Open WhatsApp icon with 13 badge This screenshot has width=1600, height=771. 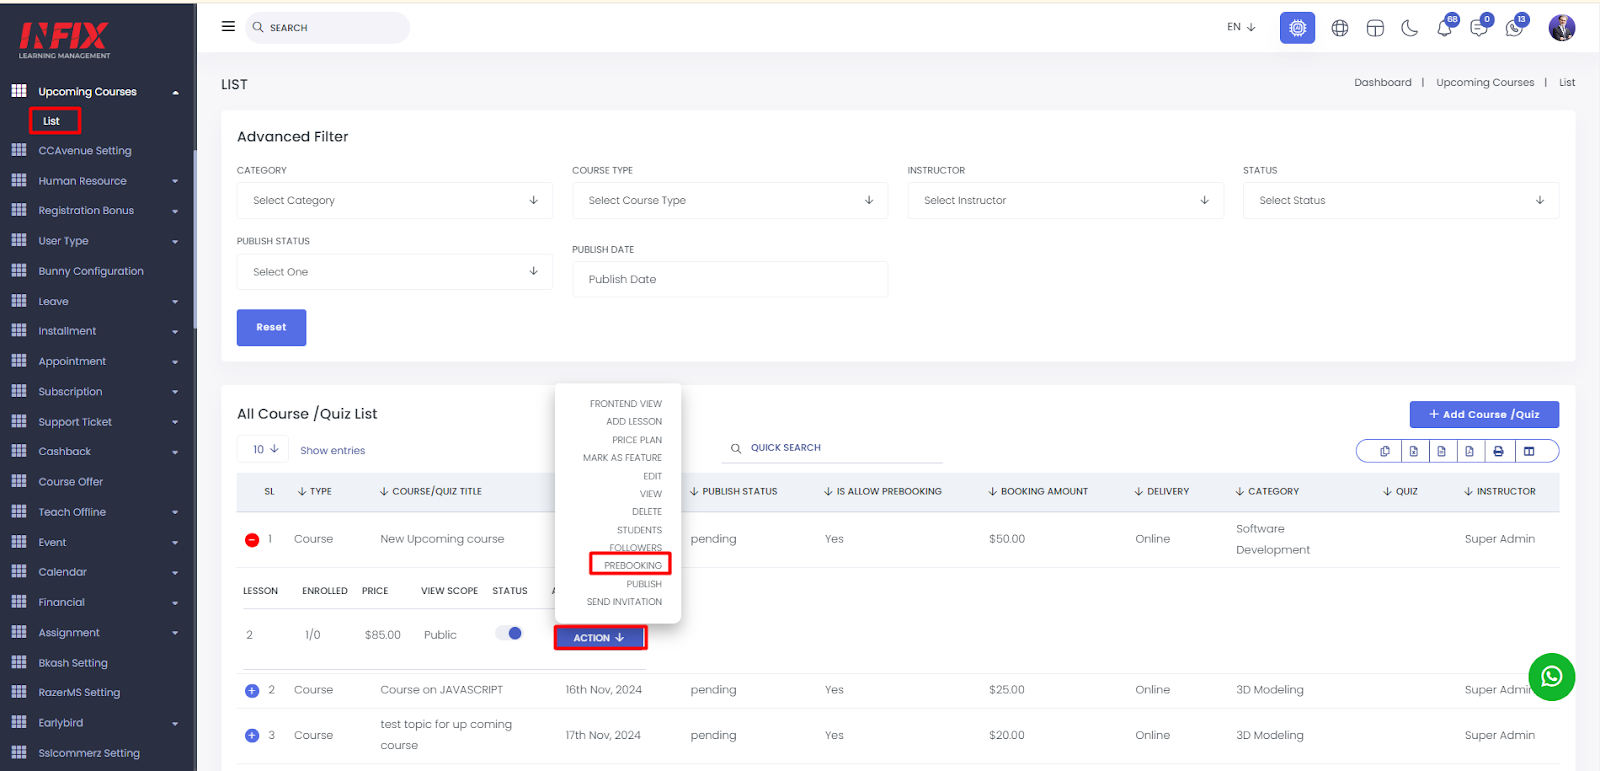(1515, 27)
